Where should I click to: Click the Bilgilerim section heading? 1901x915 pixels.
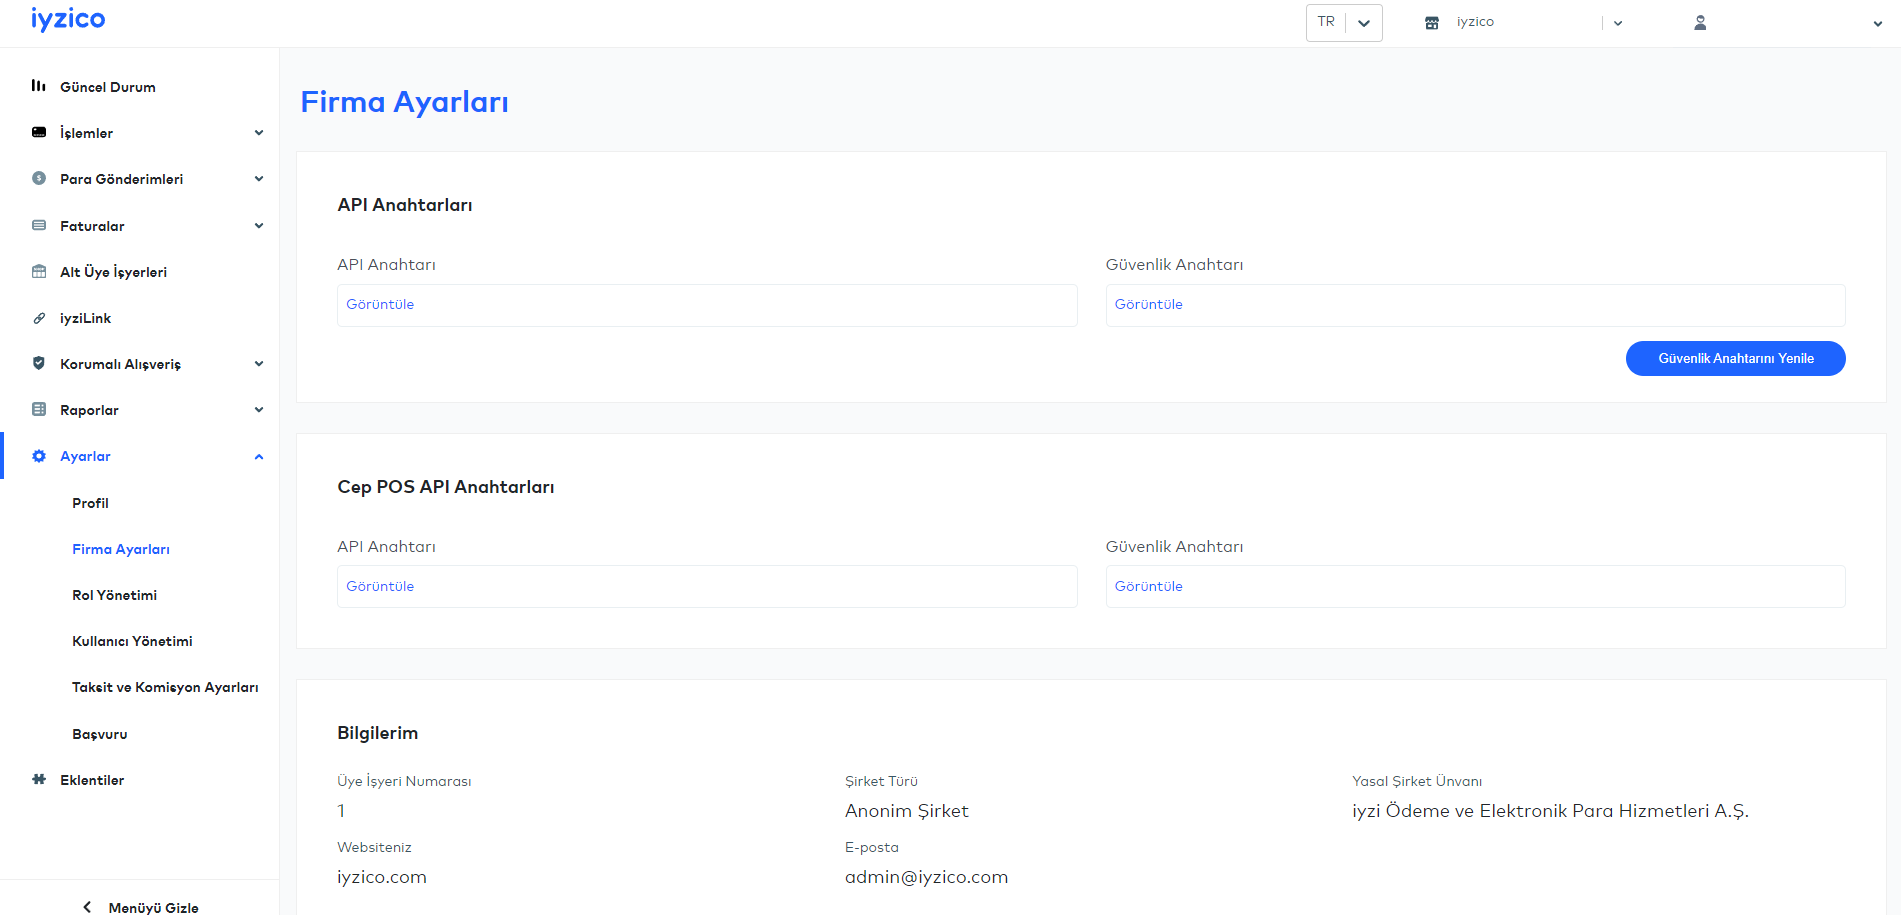tap(377, 733)
